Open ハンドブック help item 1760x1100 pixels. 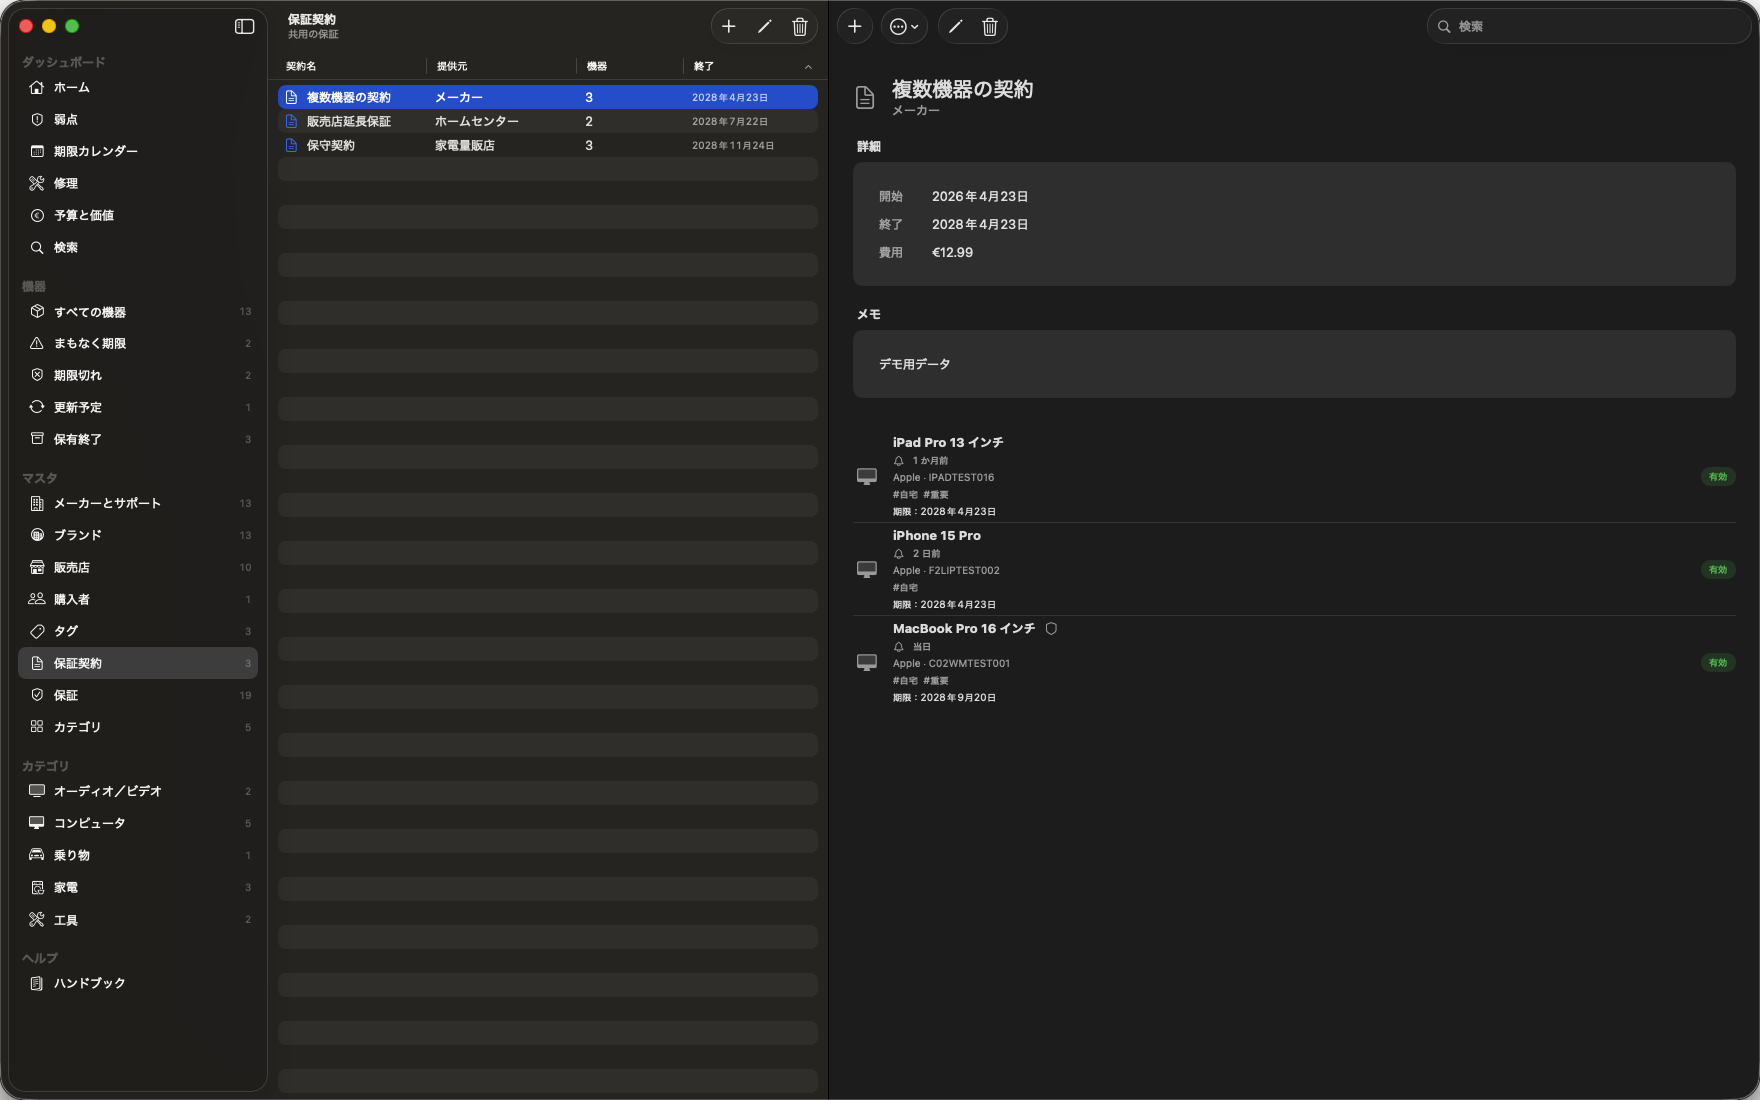(138, 984)
